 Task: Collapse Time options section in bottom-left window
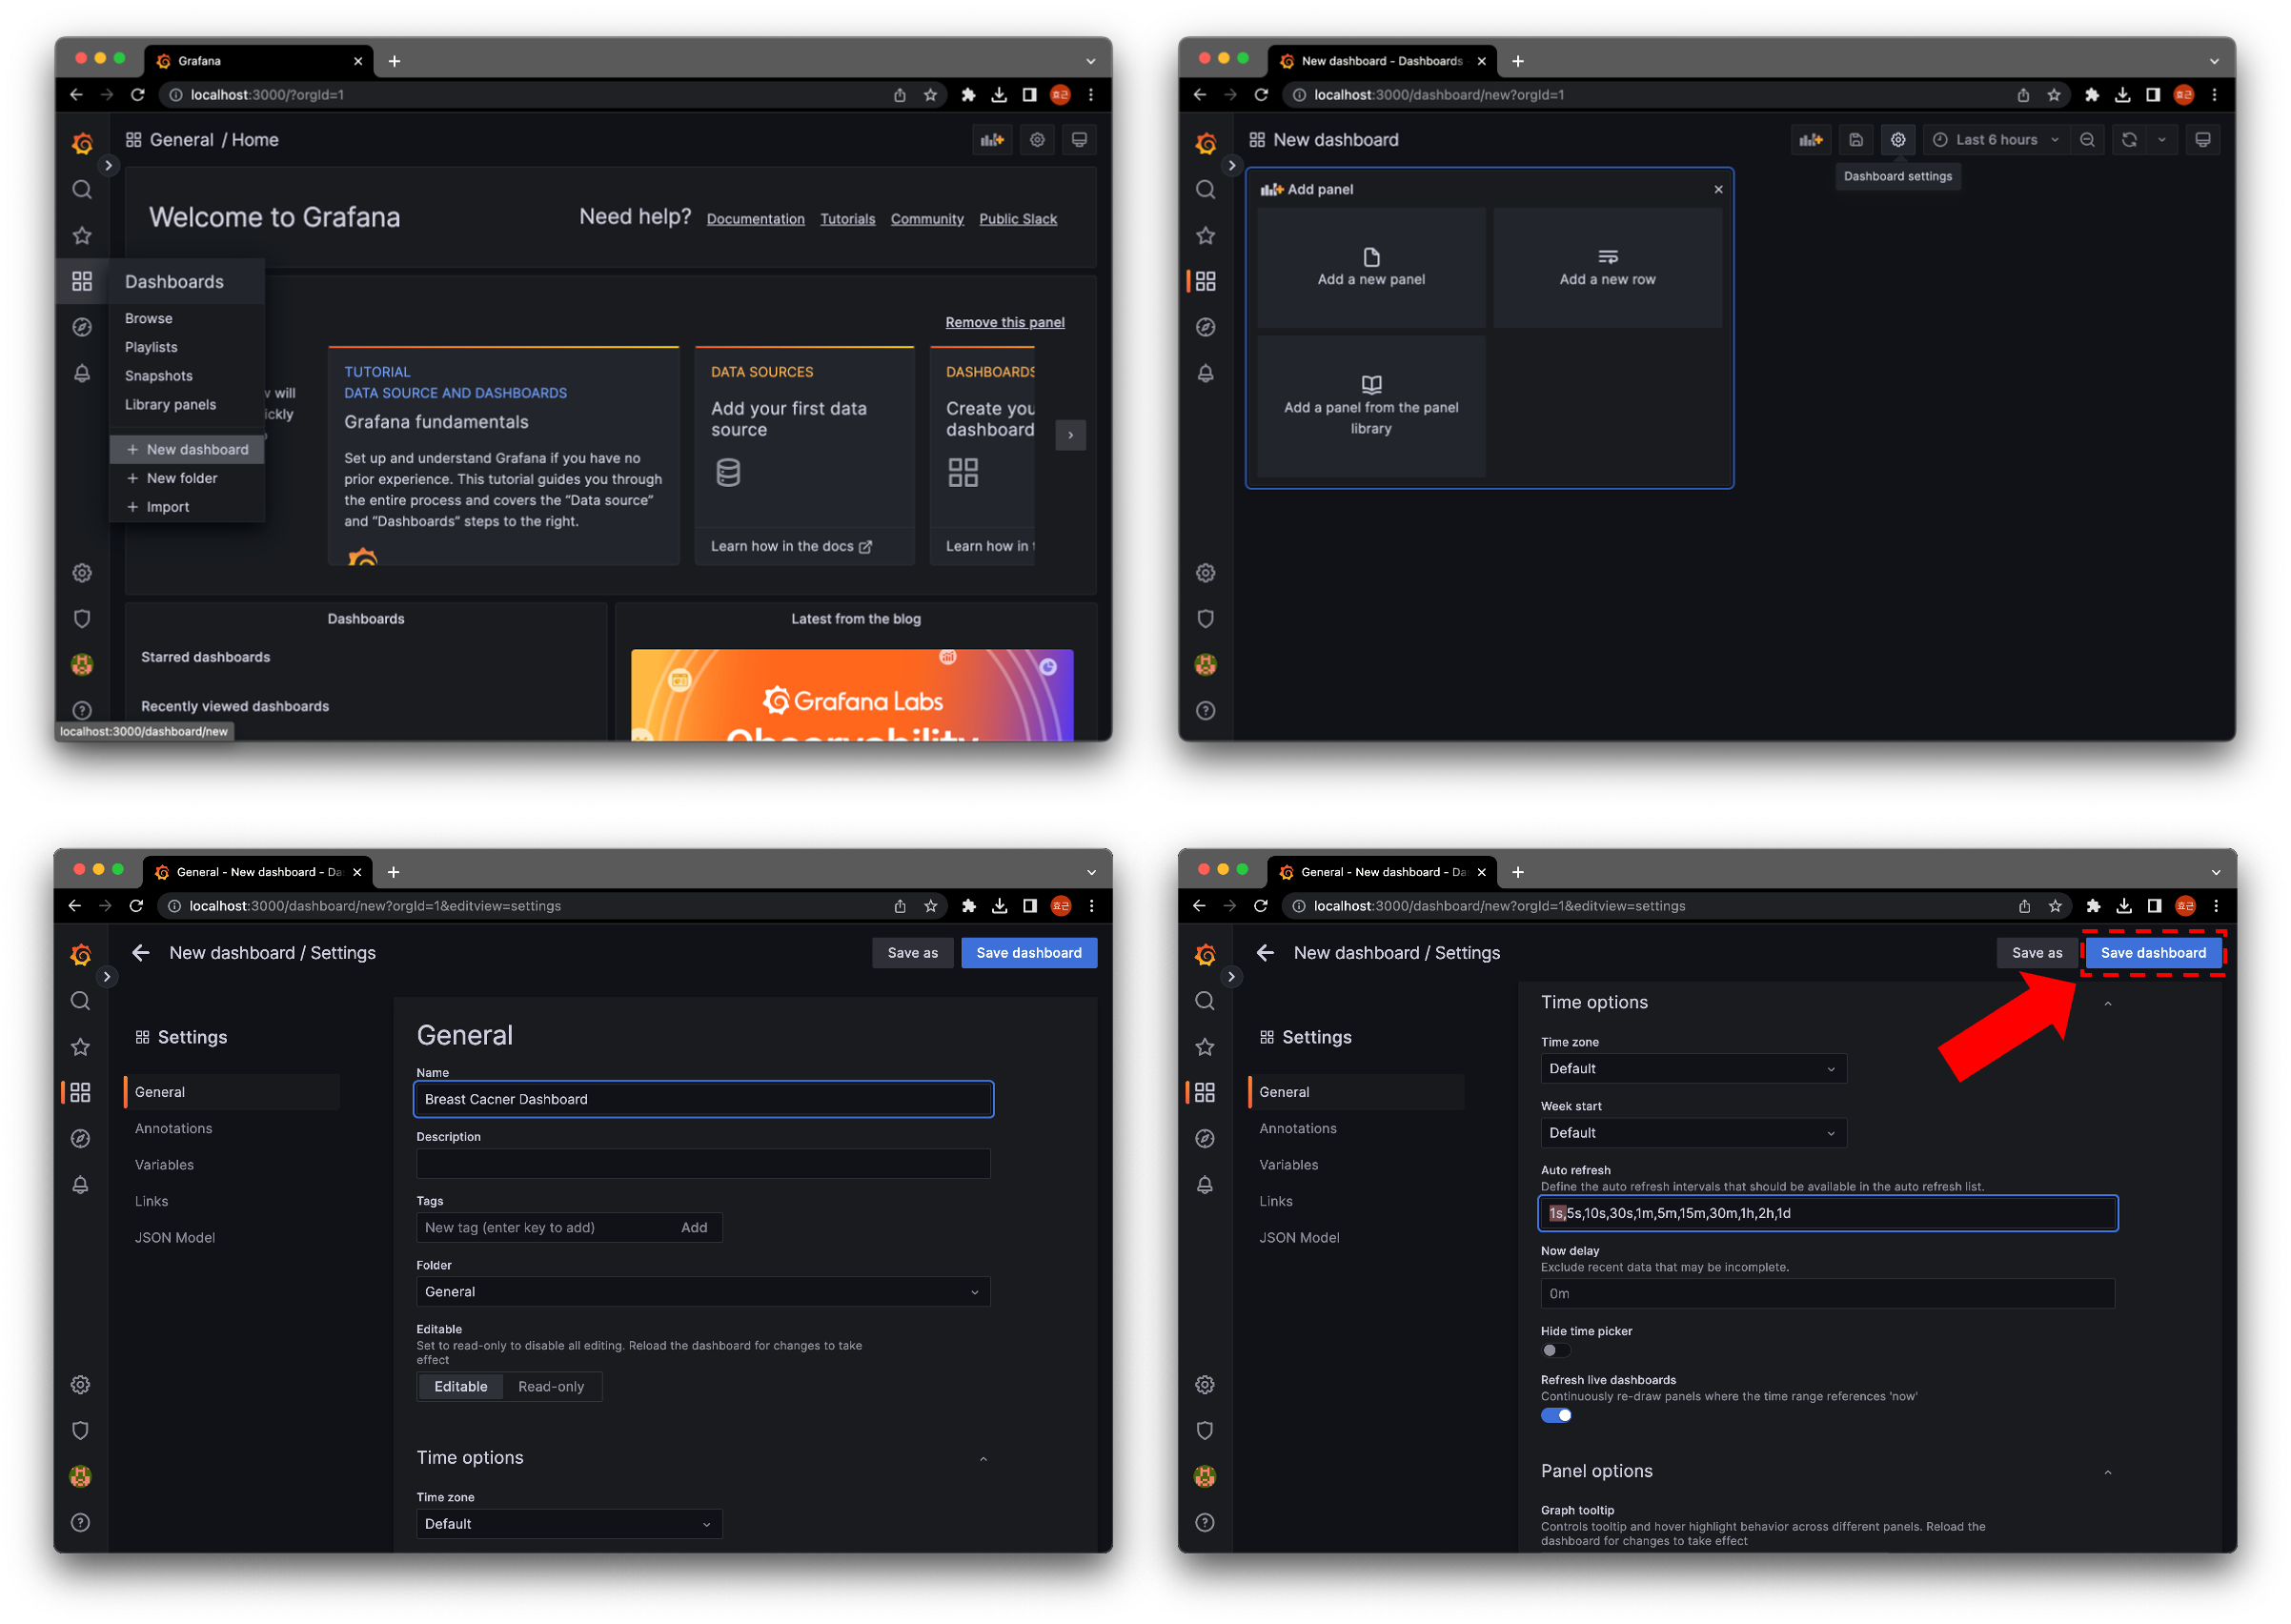pos(983,1459)
